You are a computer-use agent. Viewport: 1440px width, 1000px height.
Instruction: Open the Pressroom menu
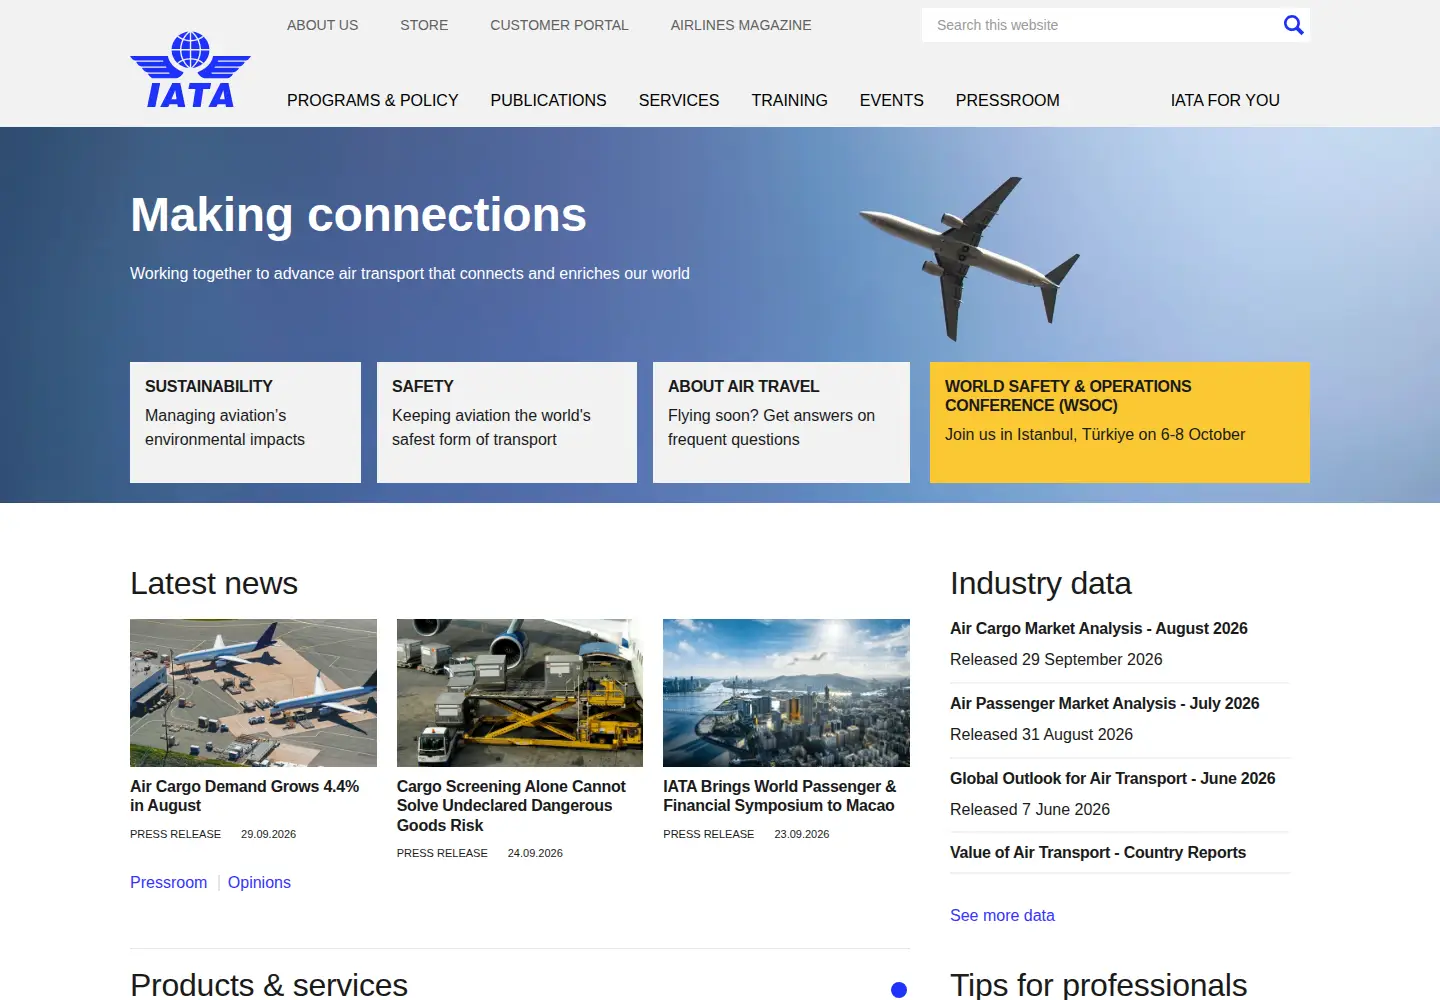click(x=1007, y=100)
